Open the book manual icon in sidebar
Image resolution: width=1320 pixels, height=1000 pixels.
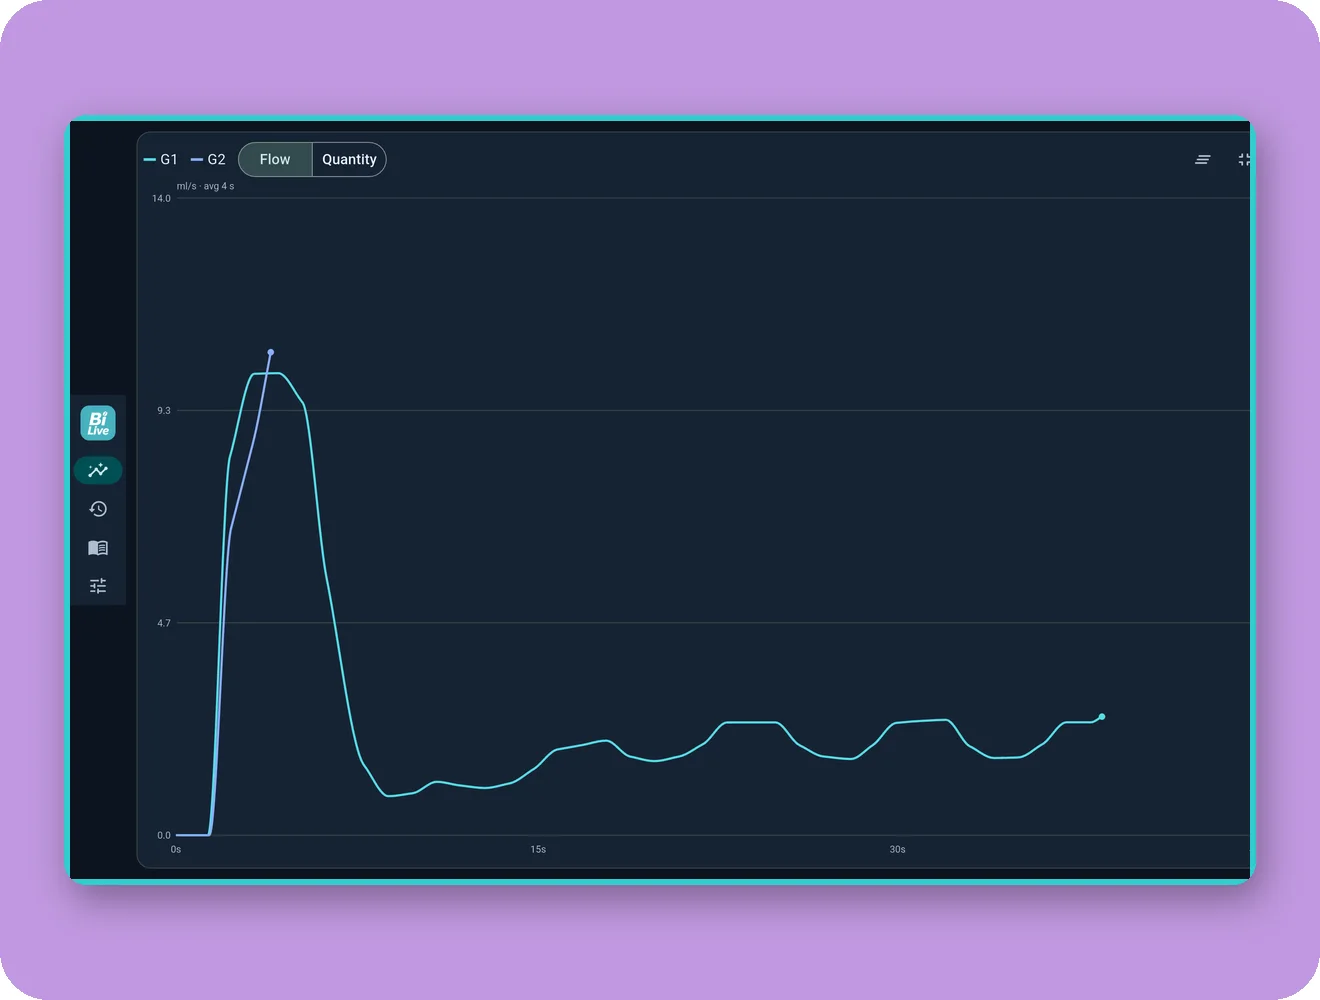(x=98, y=547)
